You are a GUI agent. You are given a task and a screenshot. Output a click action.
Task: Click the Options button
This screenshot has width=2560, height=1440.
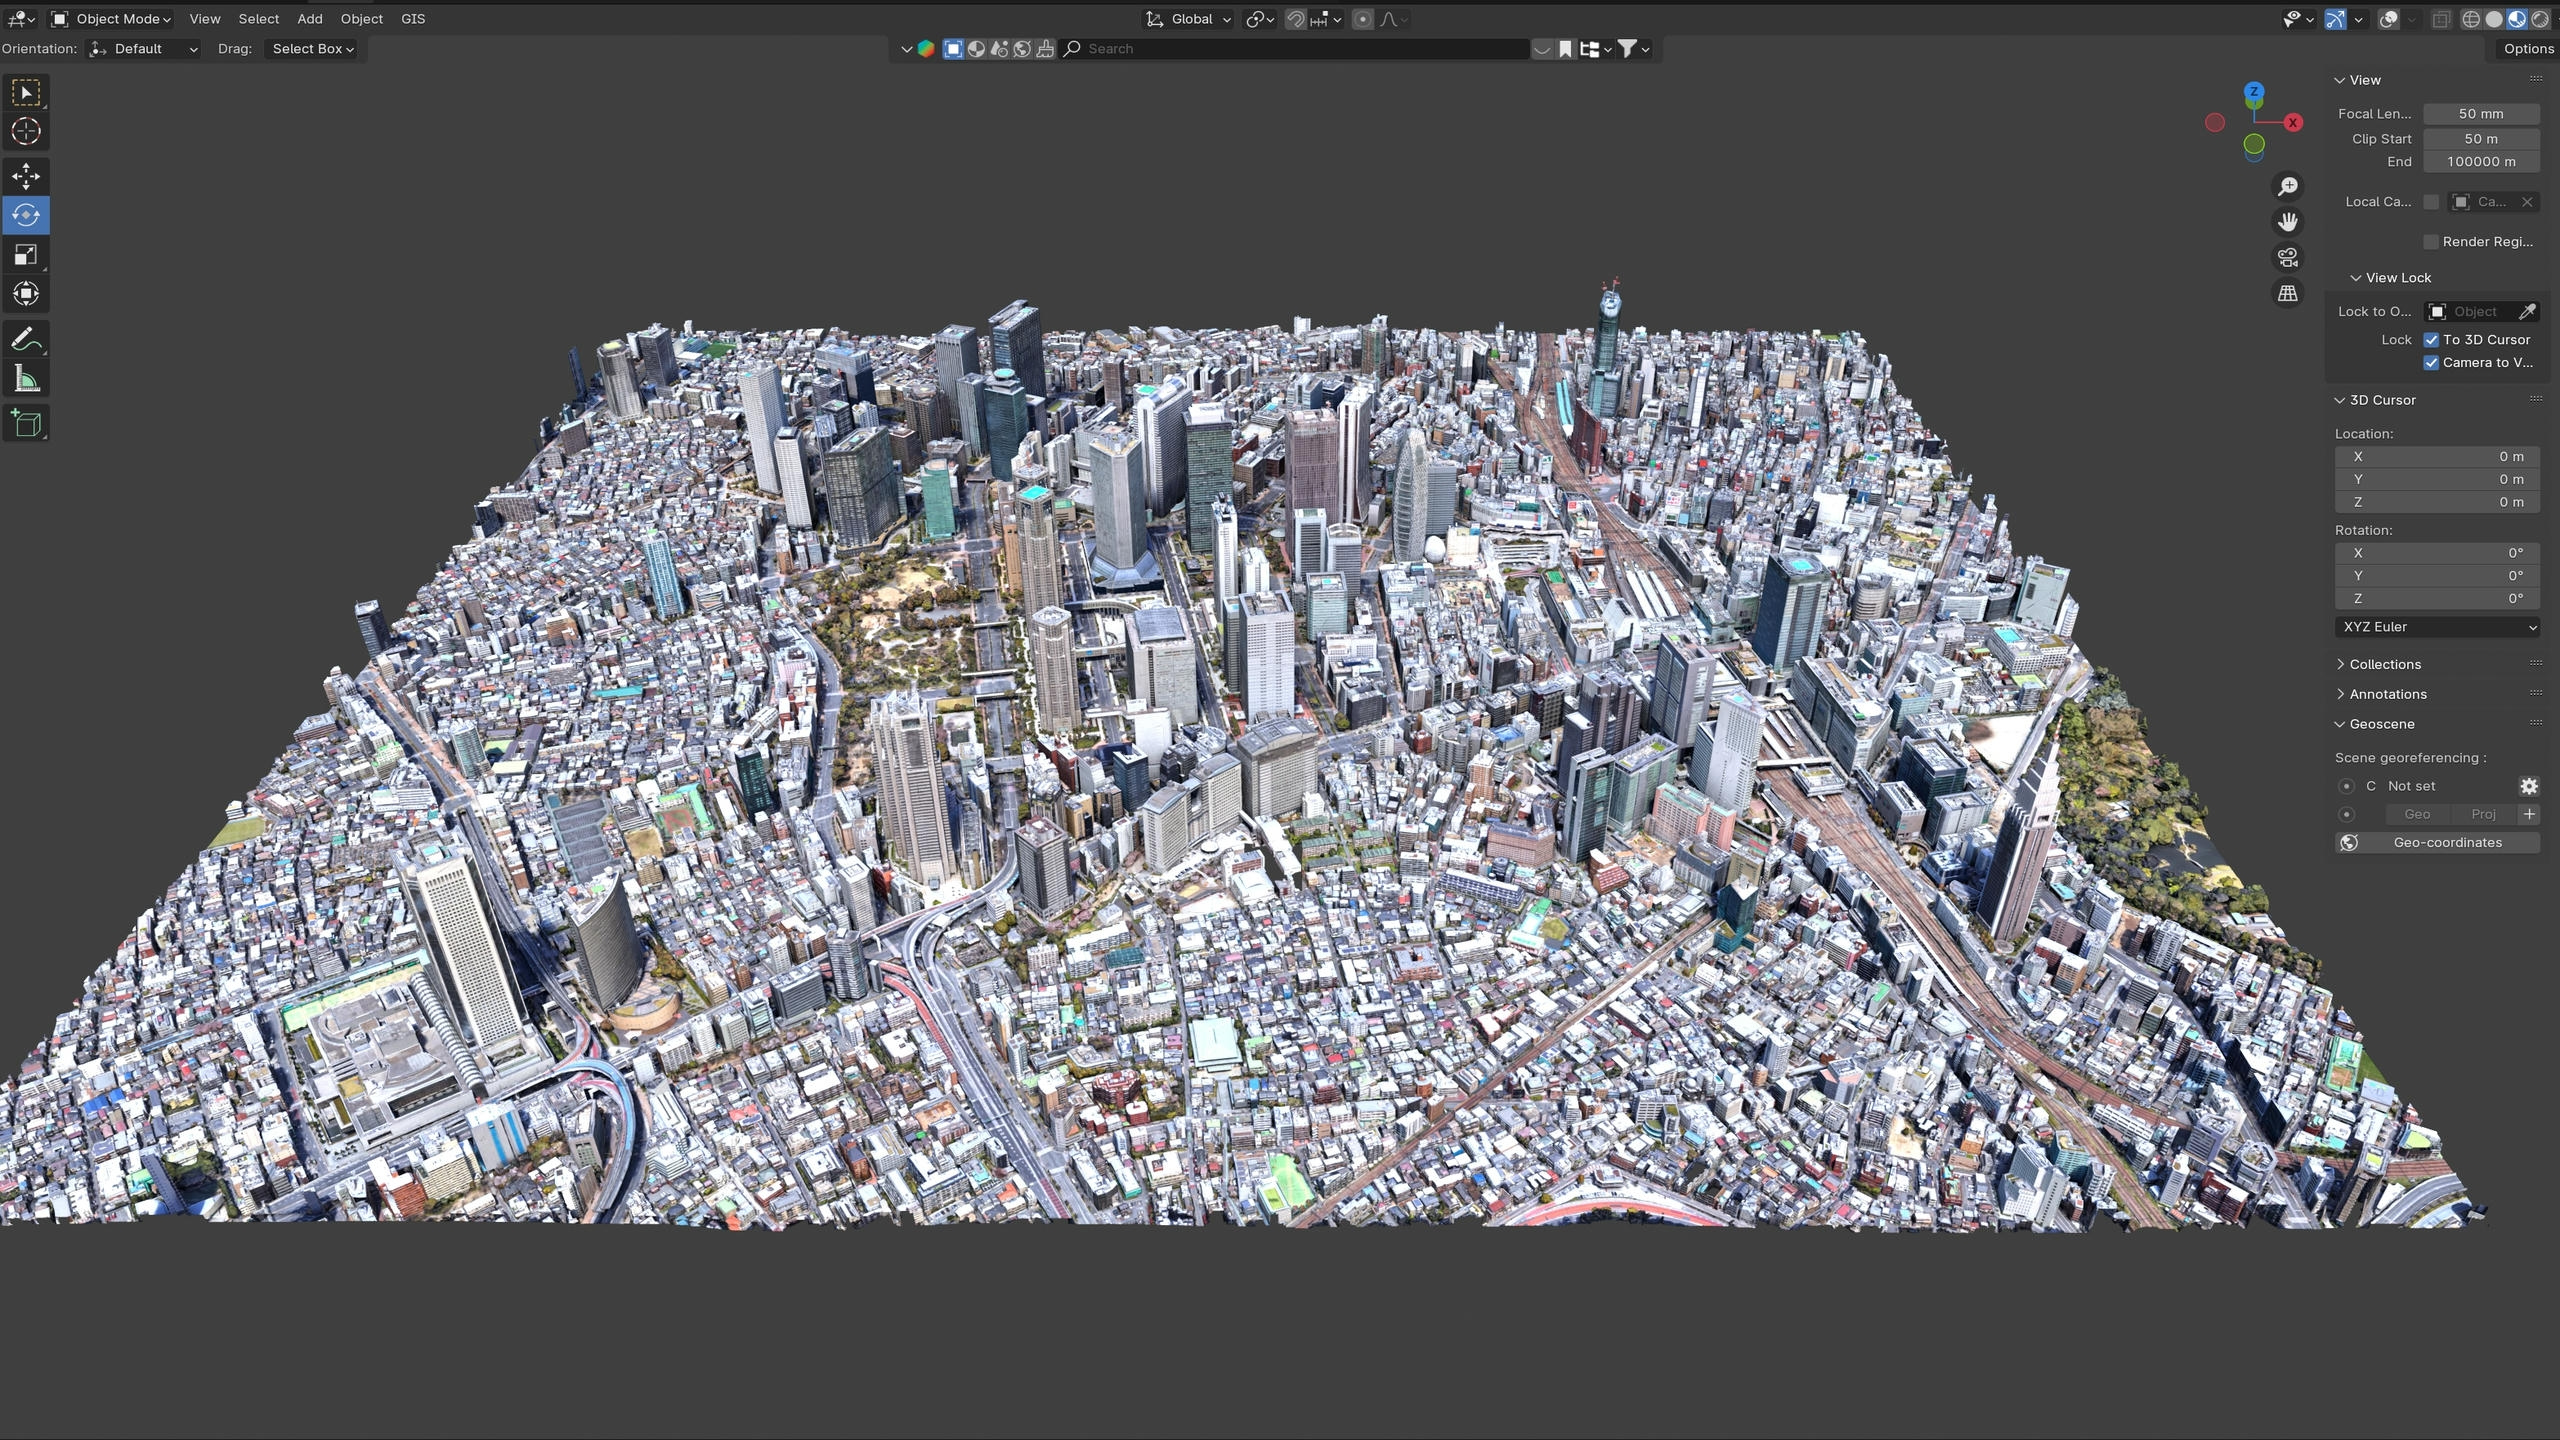click(2527, 49)
